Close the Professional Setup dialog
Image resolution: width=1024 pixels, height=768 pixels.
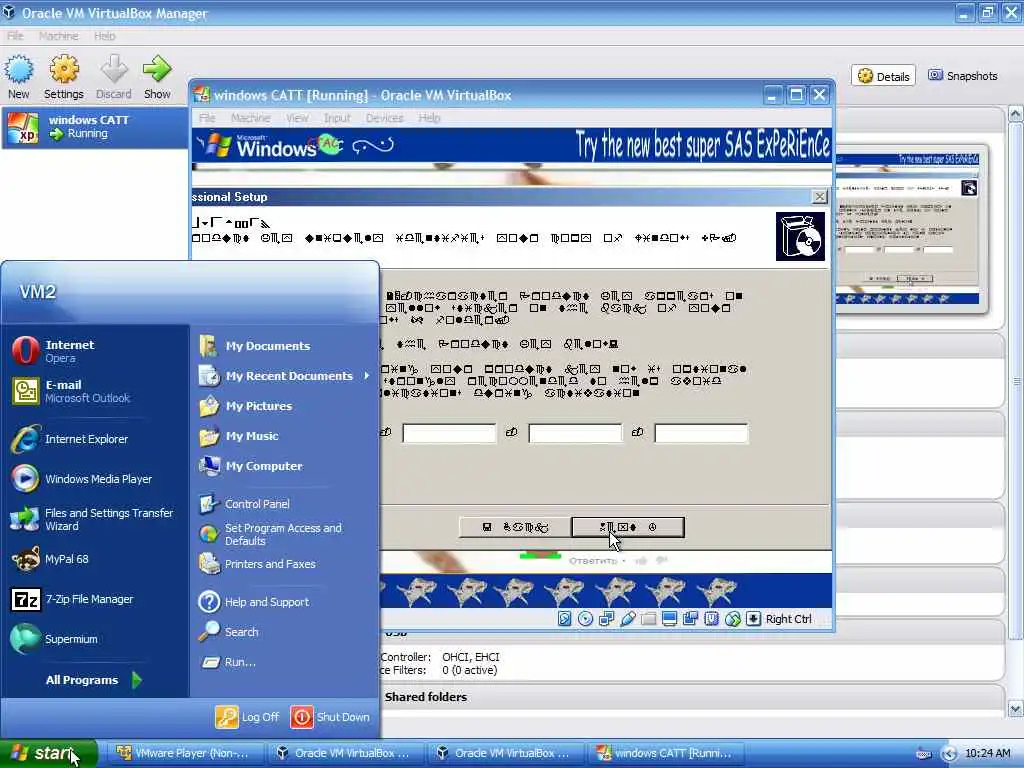click(819, 197)
